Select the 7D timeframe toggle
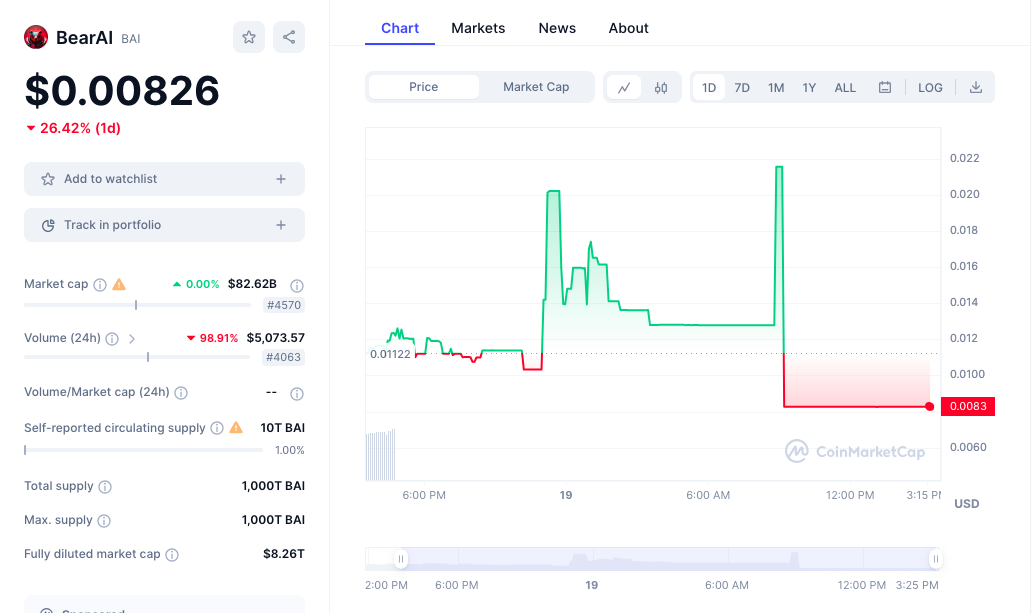The width and height of the screenshot is (1032, 613). click(742, 87)
